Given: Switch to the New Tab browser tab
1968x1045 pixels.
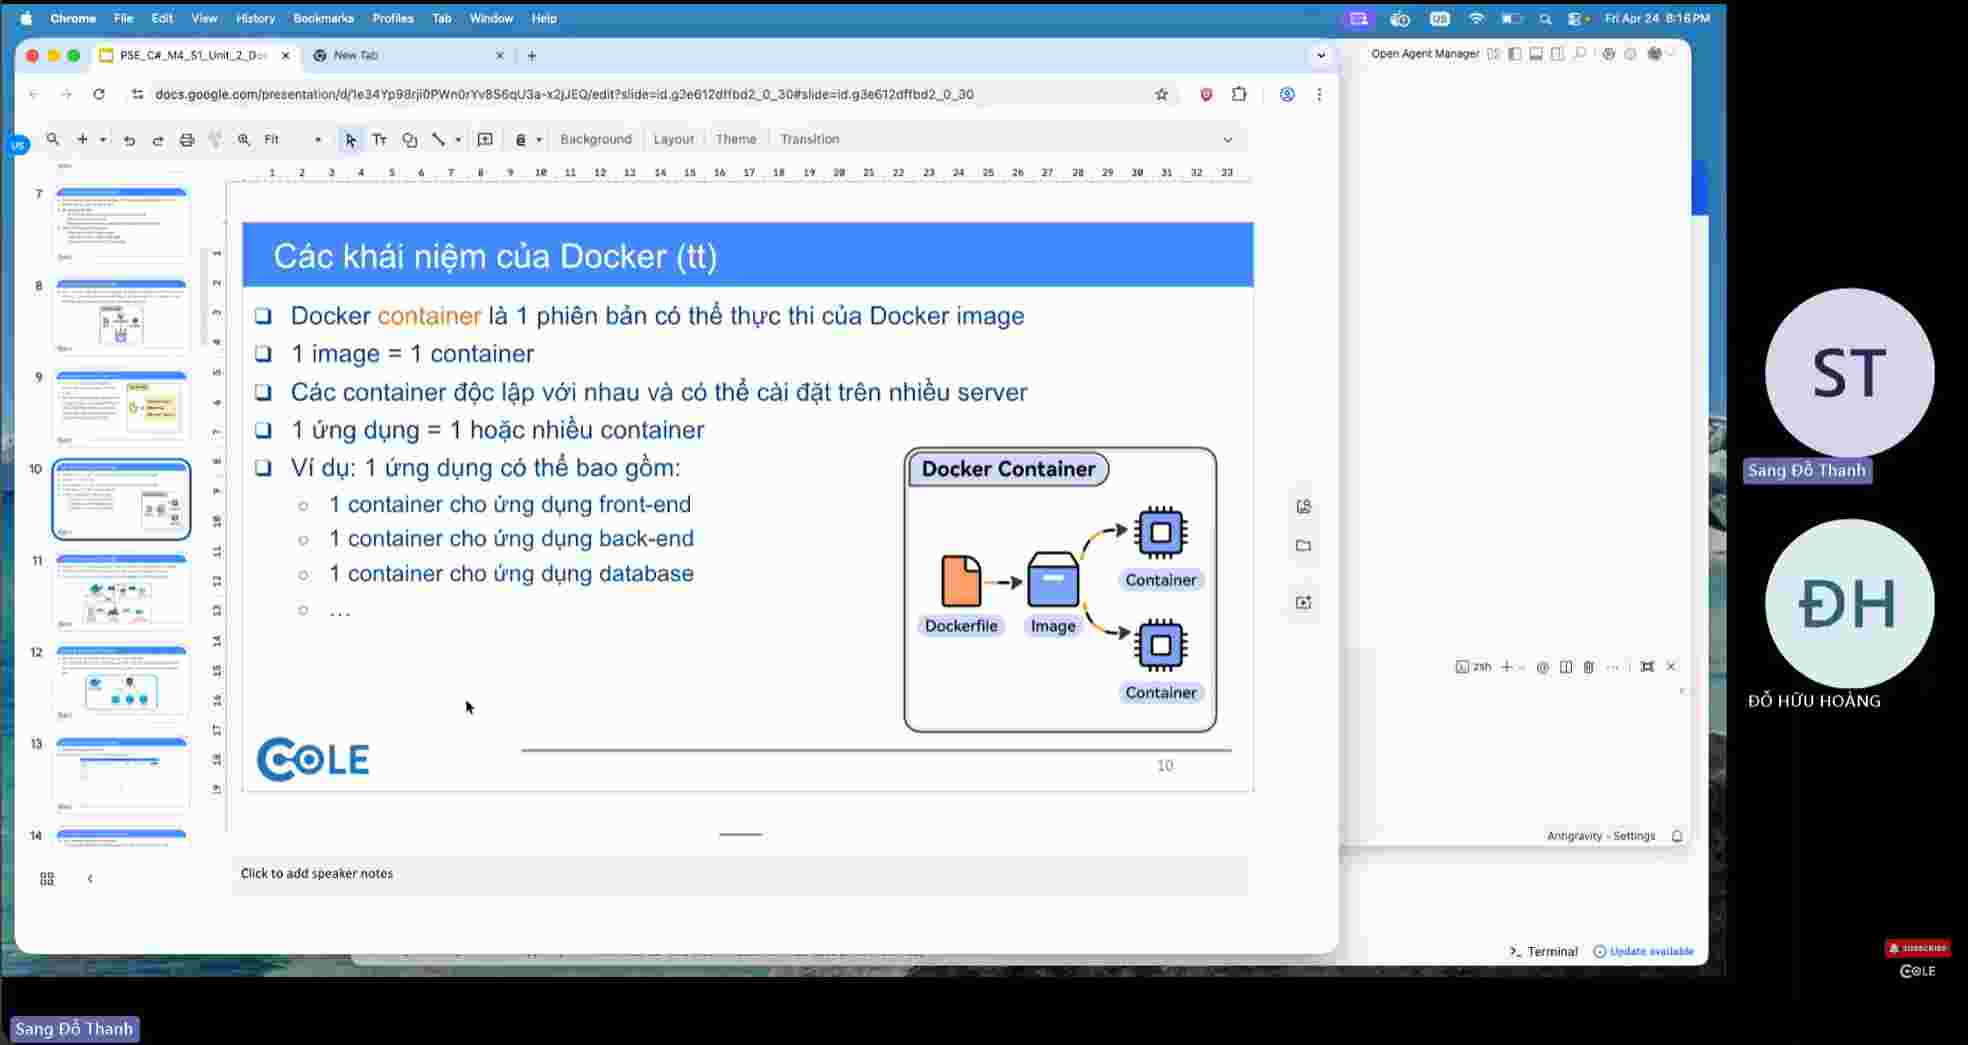Looking at the screenshot, I should pyautogui.click(x=409, y=56).
